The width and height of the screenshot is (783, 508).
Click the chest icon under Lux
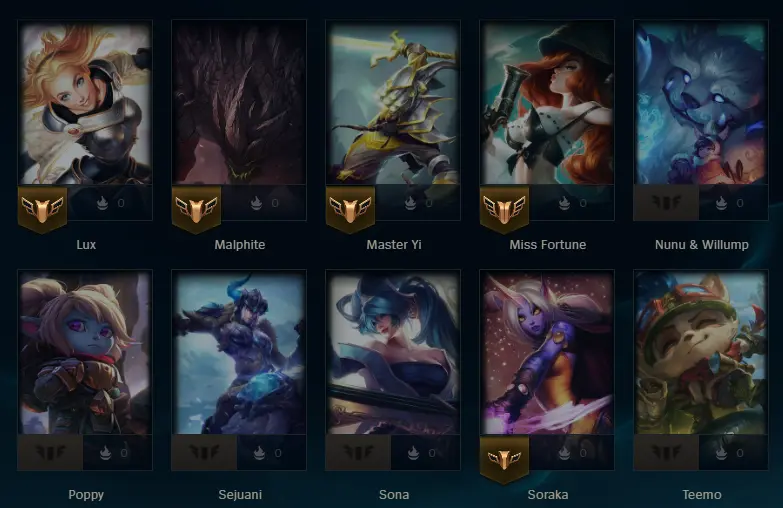[x=102, y=203]
